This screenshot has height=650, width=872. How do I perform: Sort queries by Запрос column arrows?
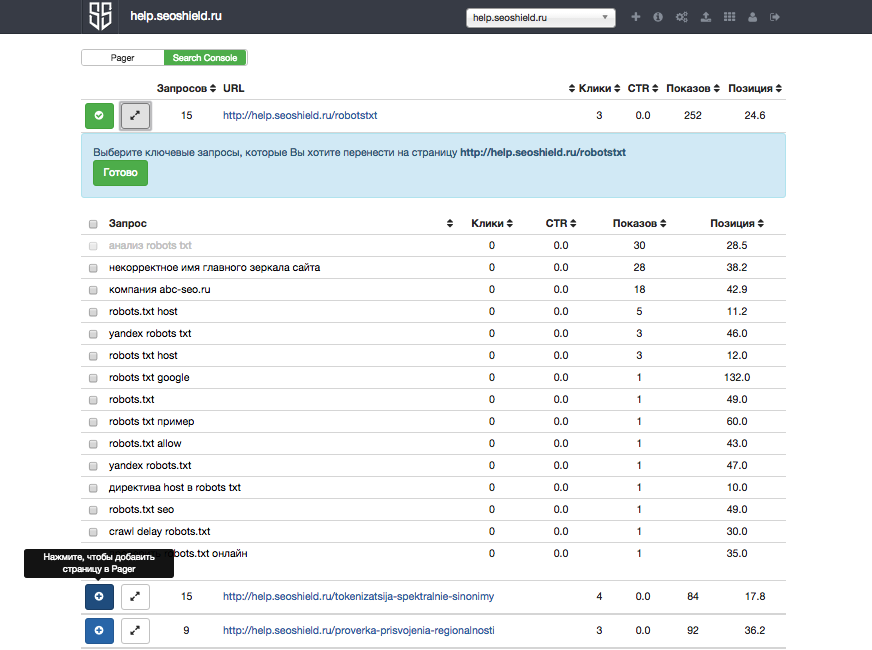click(449, 224)
